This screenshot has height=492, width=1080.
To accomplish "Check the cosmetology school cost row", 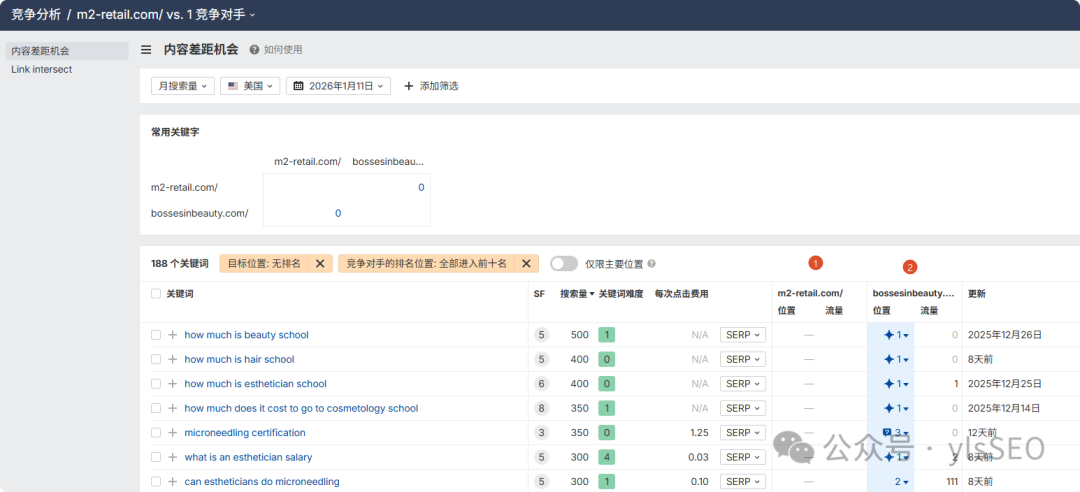I will 156,408.
